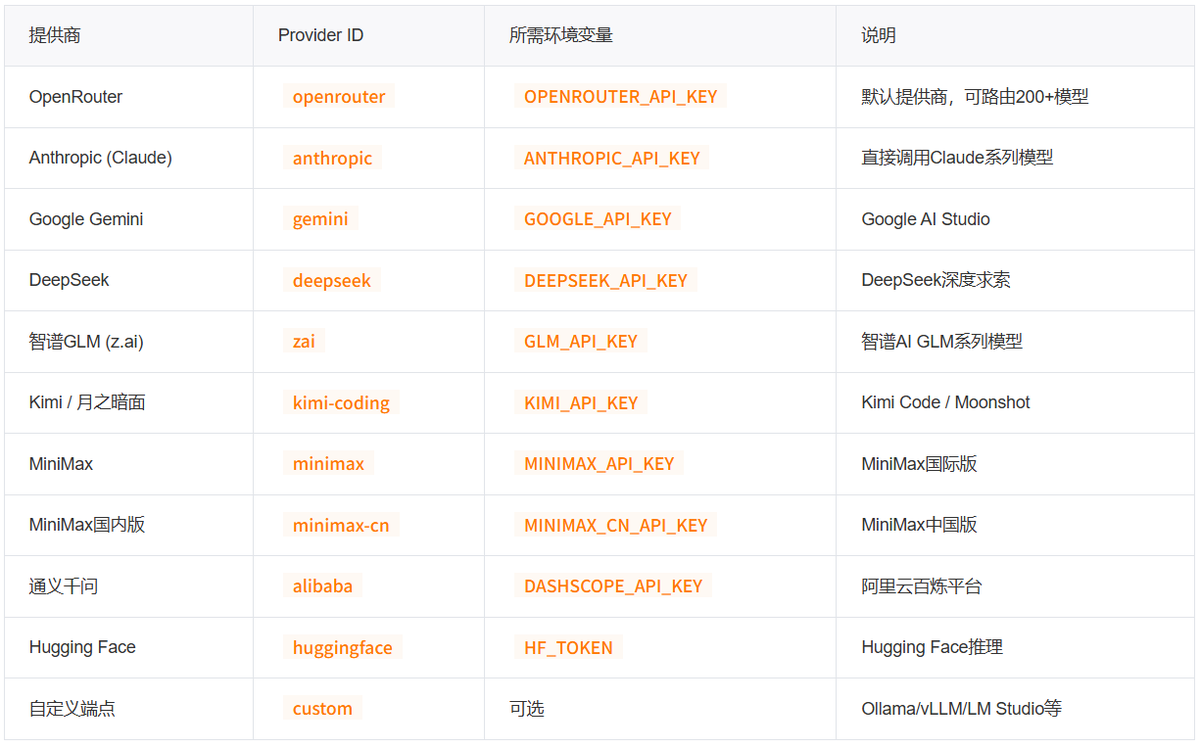Viewport: 1200px width, 748px height.
Task: Select the KIMI_API_KEY variable text
Action: click(581, 403)
